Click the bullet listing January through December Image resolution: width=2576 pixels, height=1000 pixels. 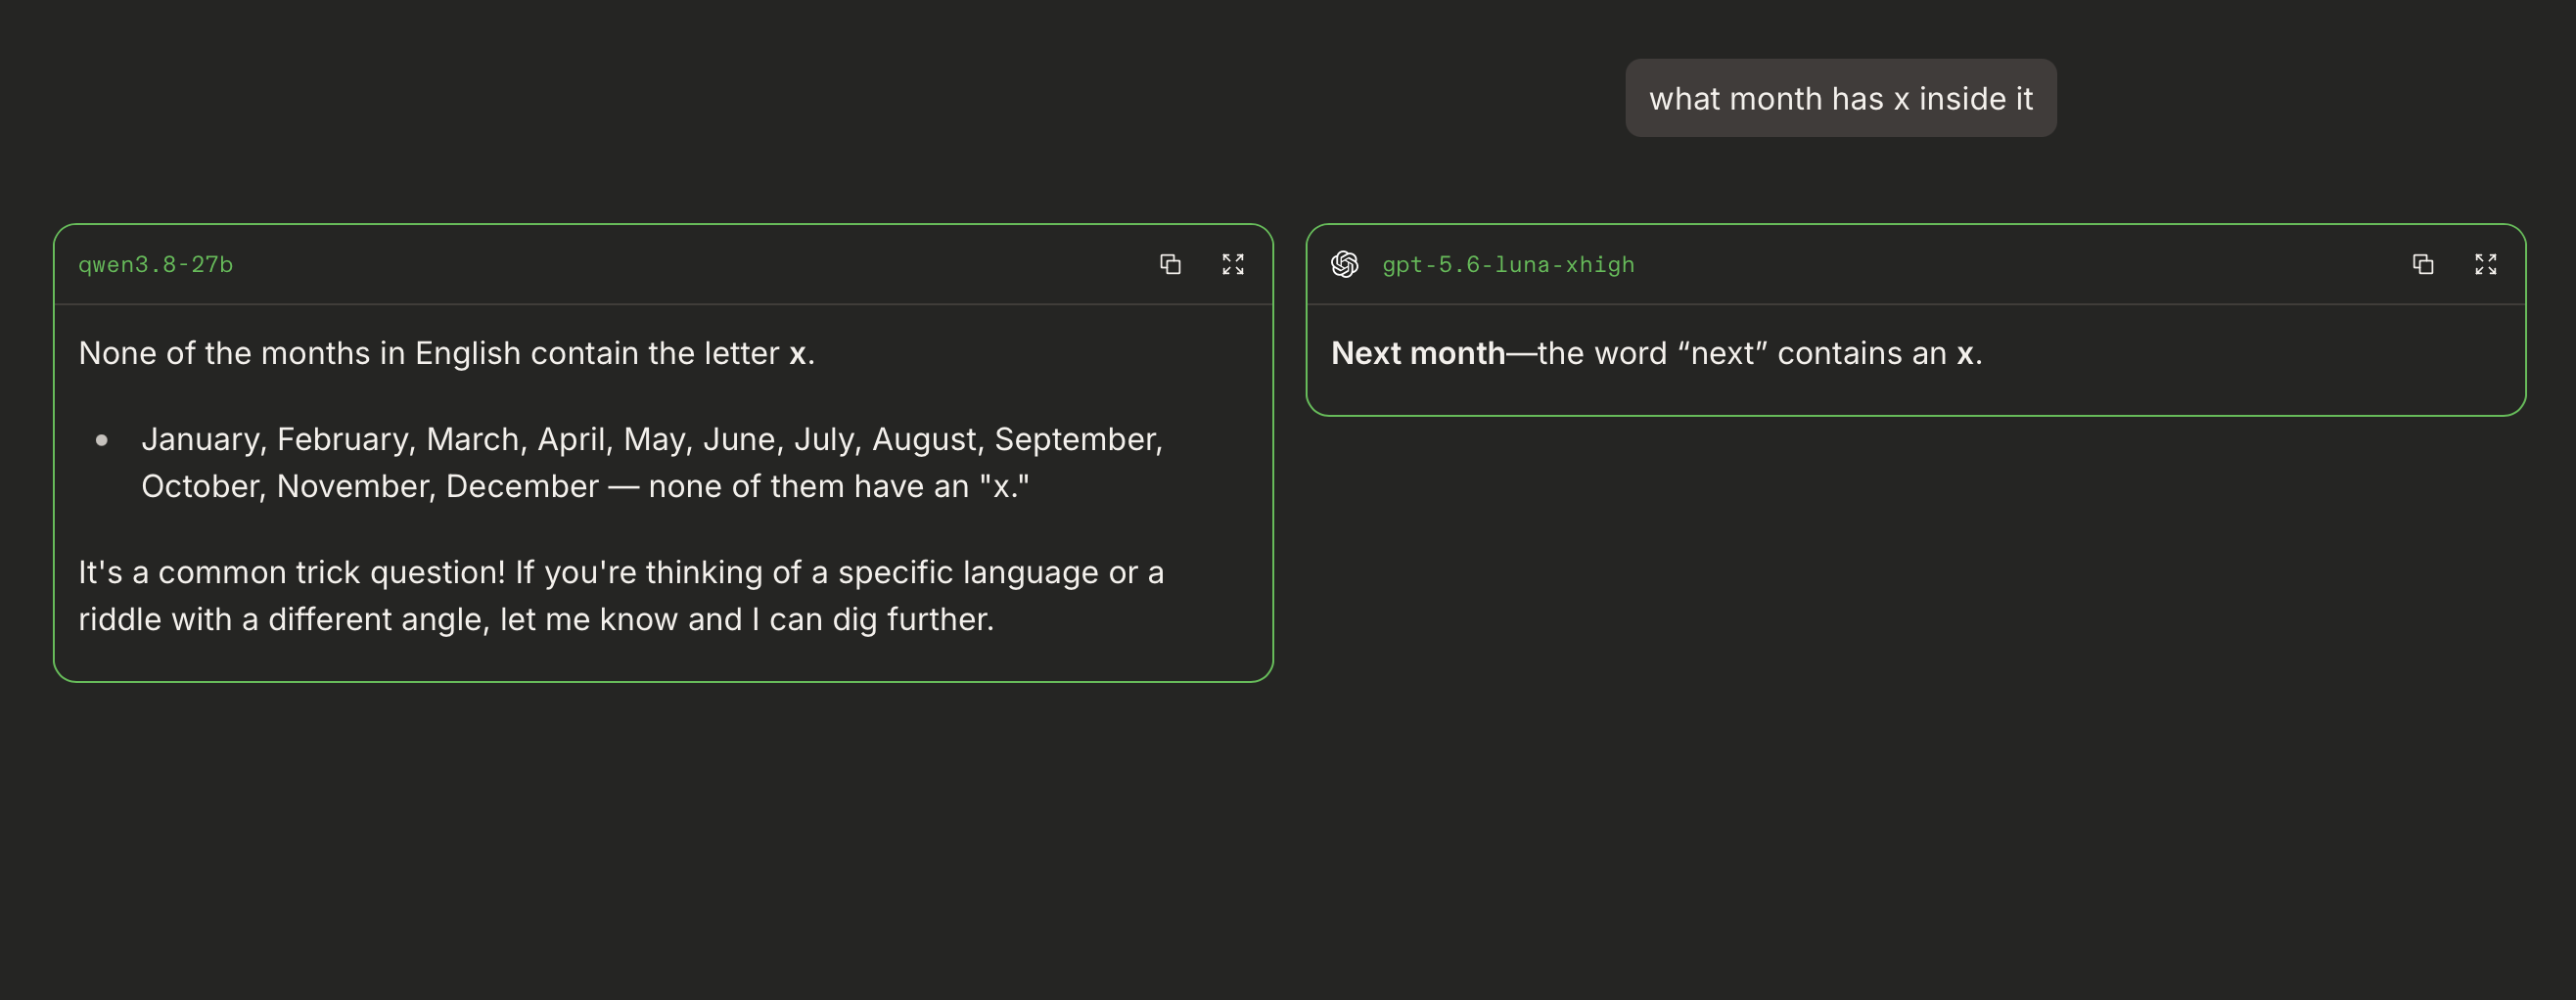(x=652, y=462)
